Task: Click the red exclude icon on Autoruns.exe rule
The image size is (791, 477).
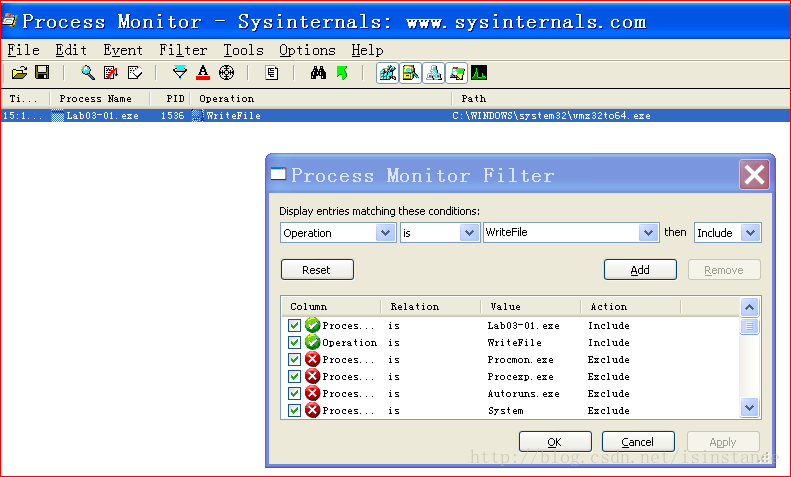Action: coord(312,393)
